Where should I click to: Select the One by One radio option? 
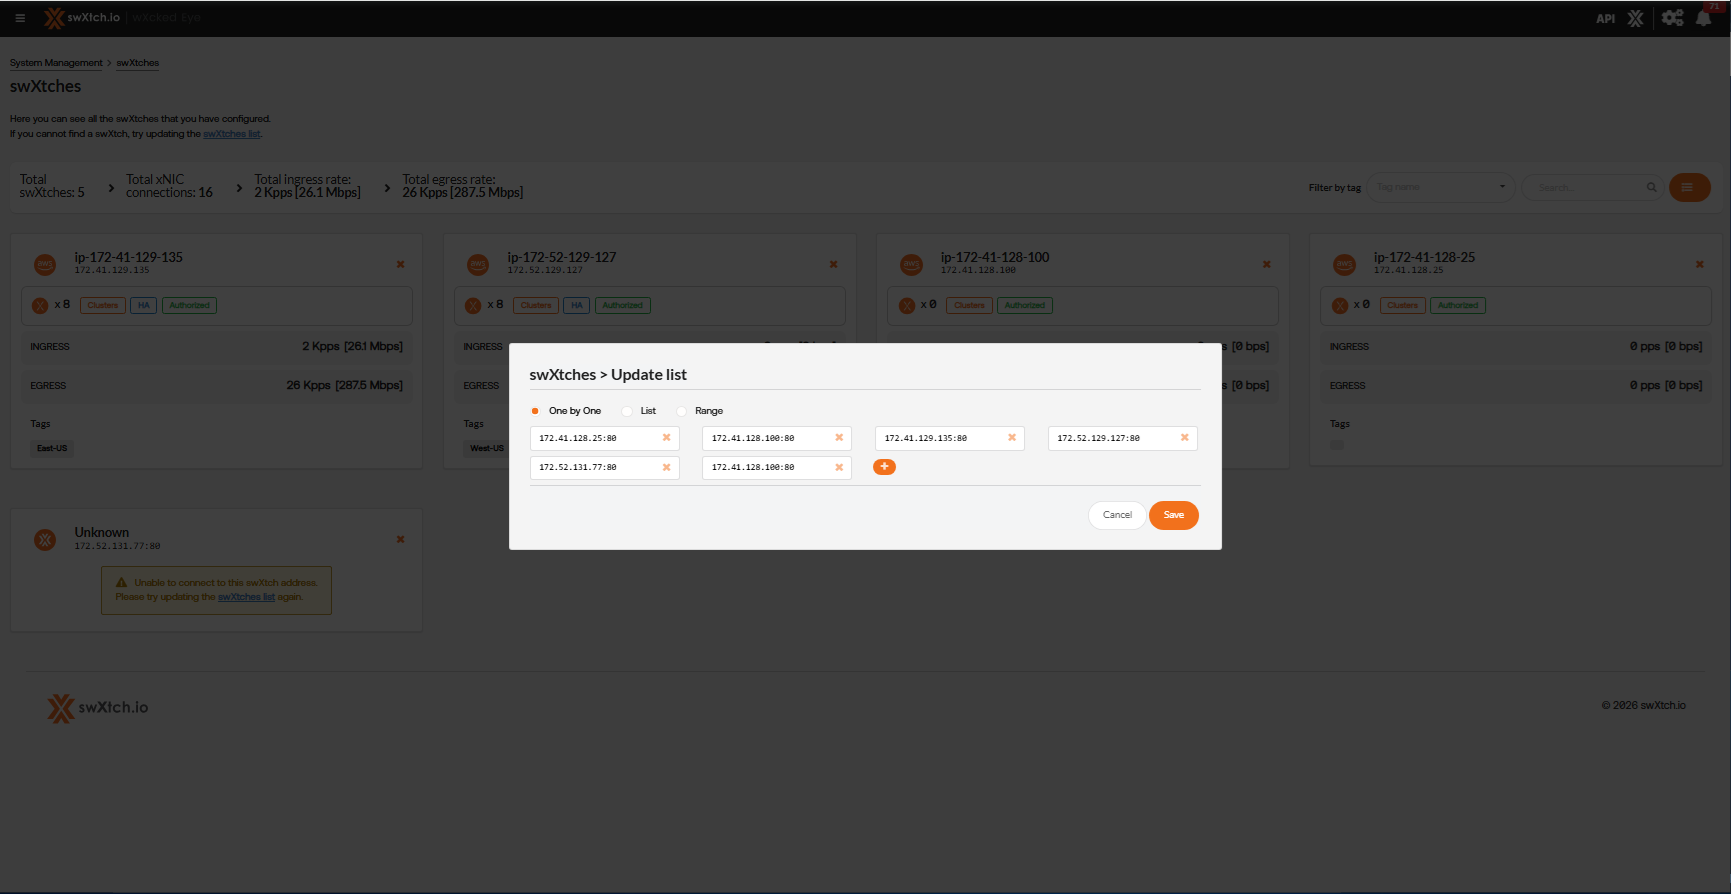tap(536, 411)
